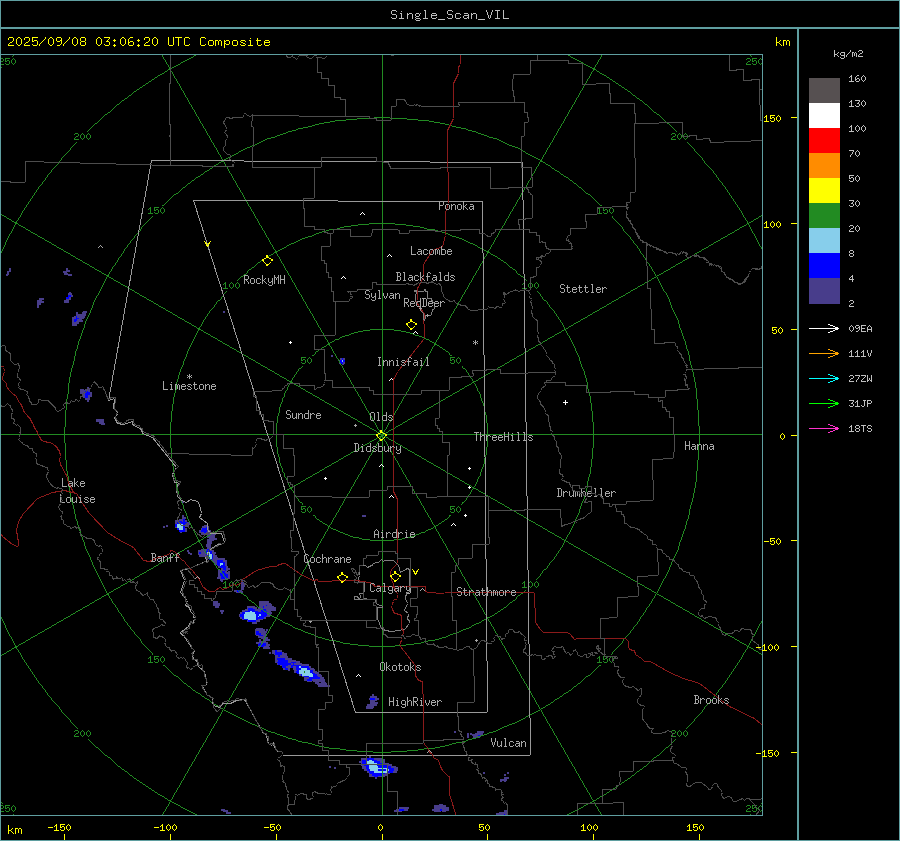This screenshot has height=841, width=900.
Task: Pick the white 130 kg/m2 legend swatch
Action: (824, 116)
